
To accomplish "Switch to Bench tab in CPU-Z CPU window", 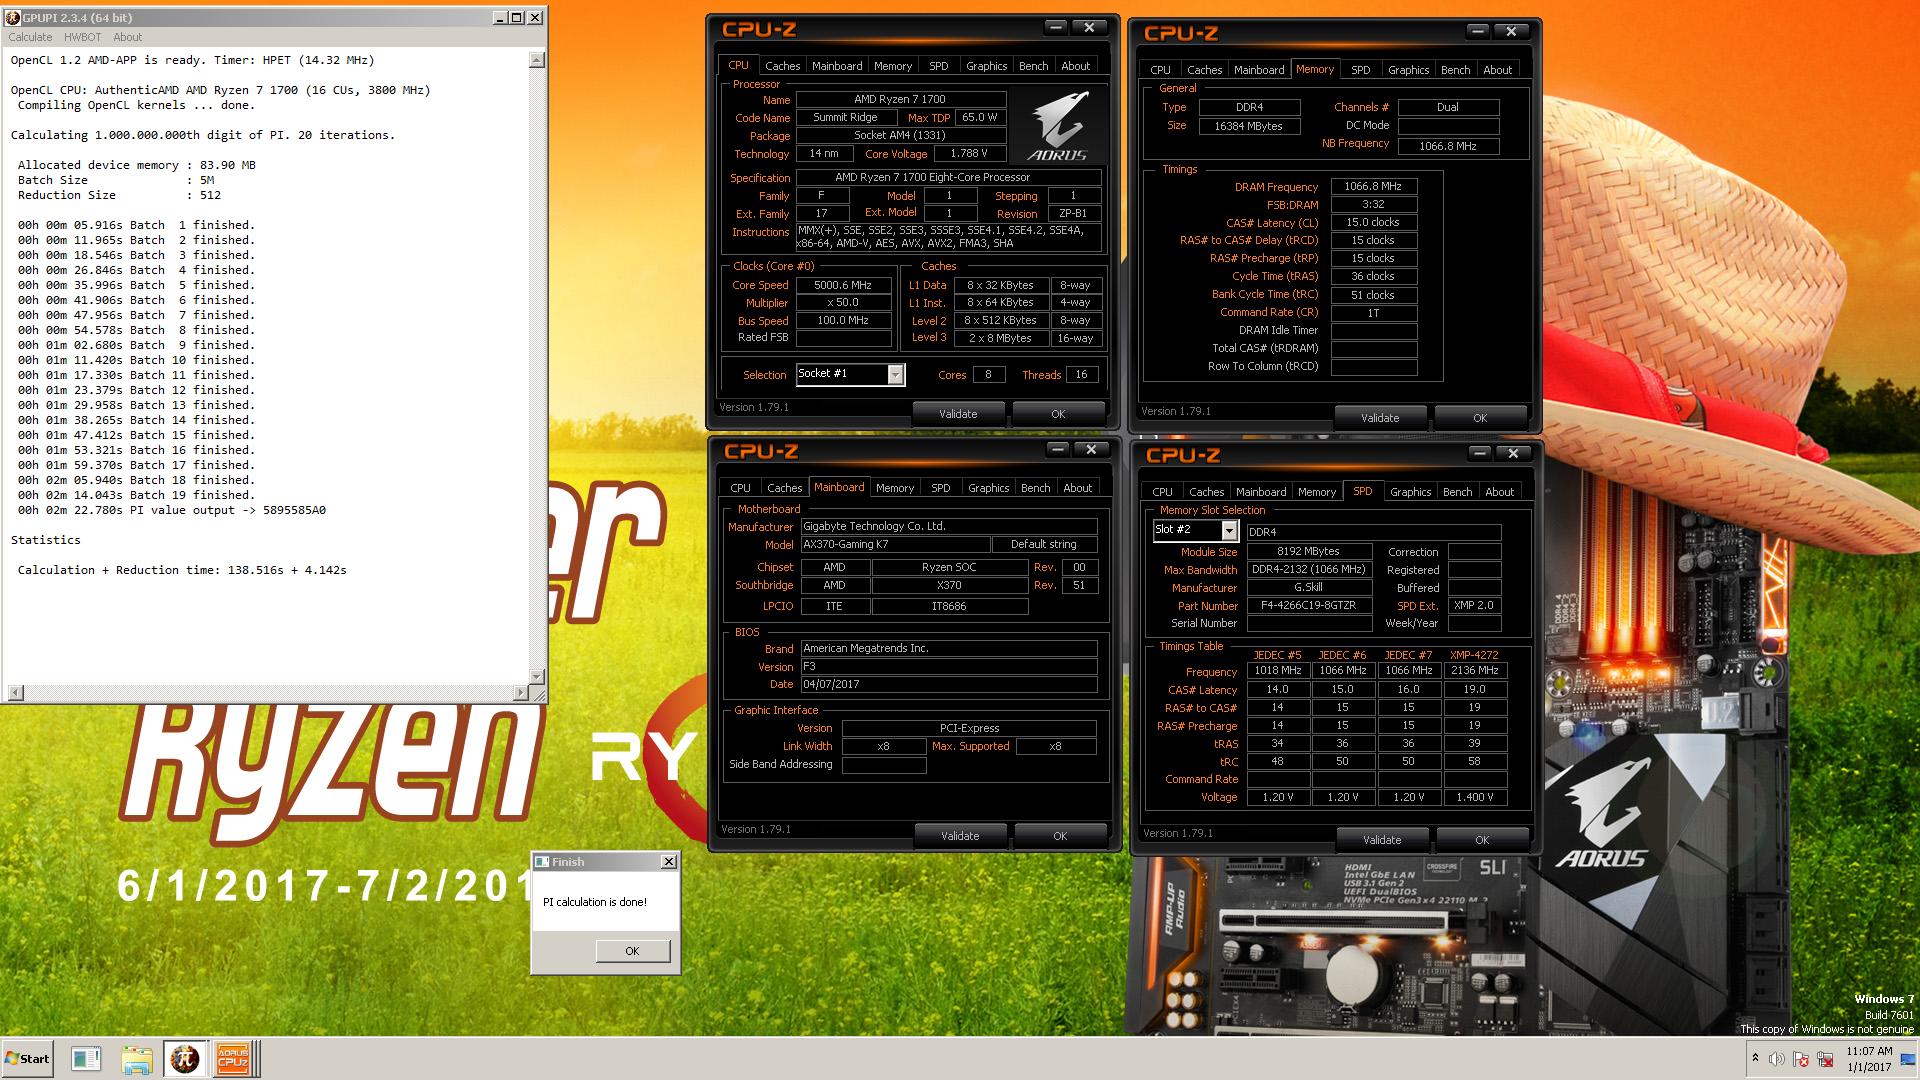I will [1033, 66].
